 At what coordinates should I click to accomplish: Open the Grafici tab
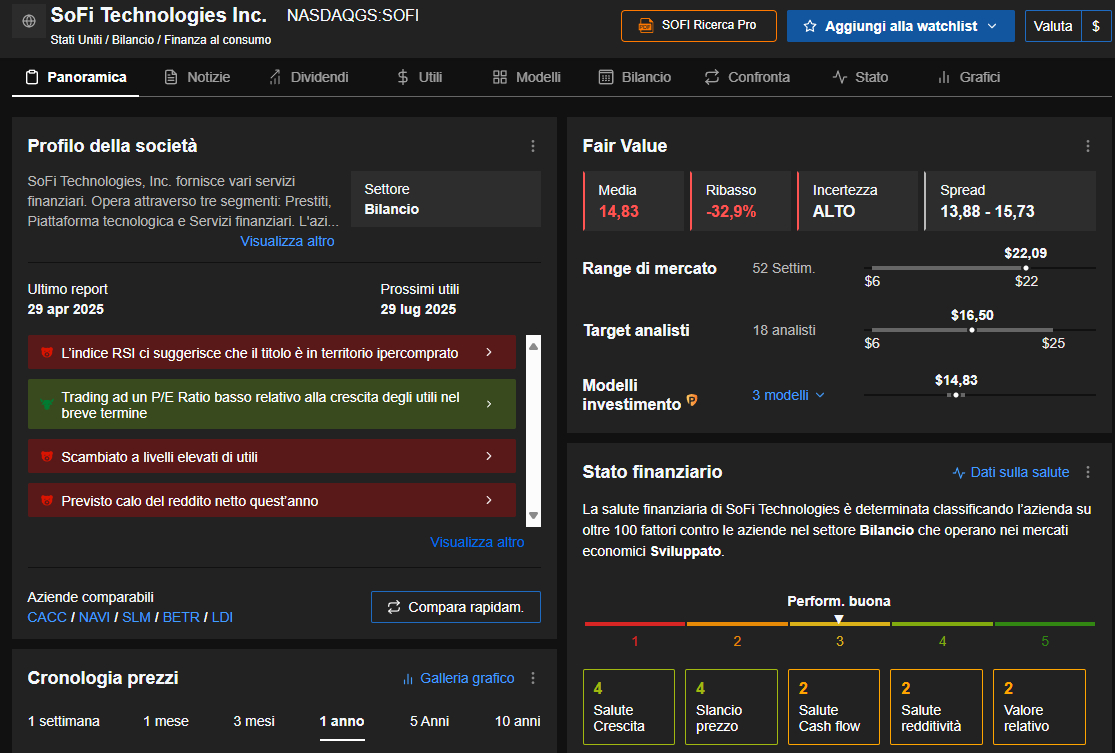969,77
